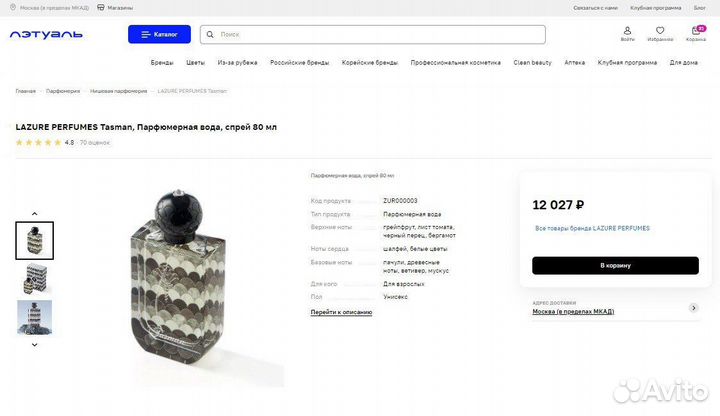
Task: Click the user login icon
Action: click(627, 30)
